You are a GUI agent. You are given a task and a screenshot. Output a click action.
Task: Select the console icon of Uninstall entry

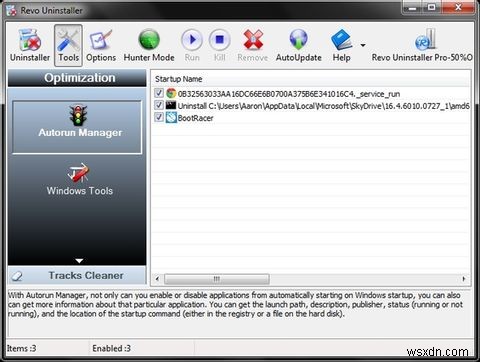[x=171, y=105]
